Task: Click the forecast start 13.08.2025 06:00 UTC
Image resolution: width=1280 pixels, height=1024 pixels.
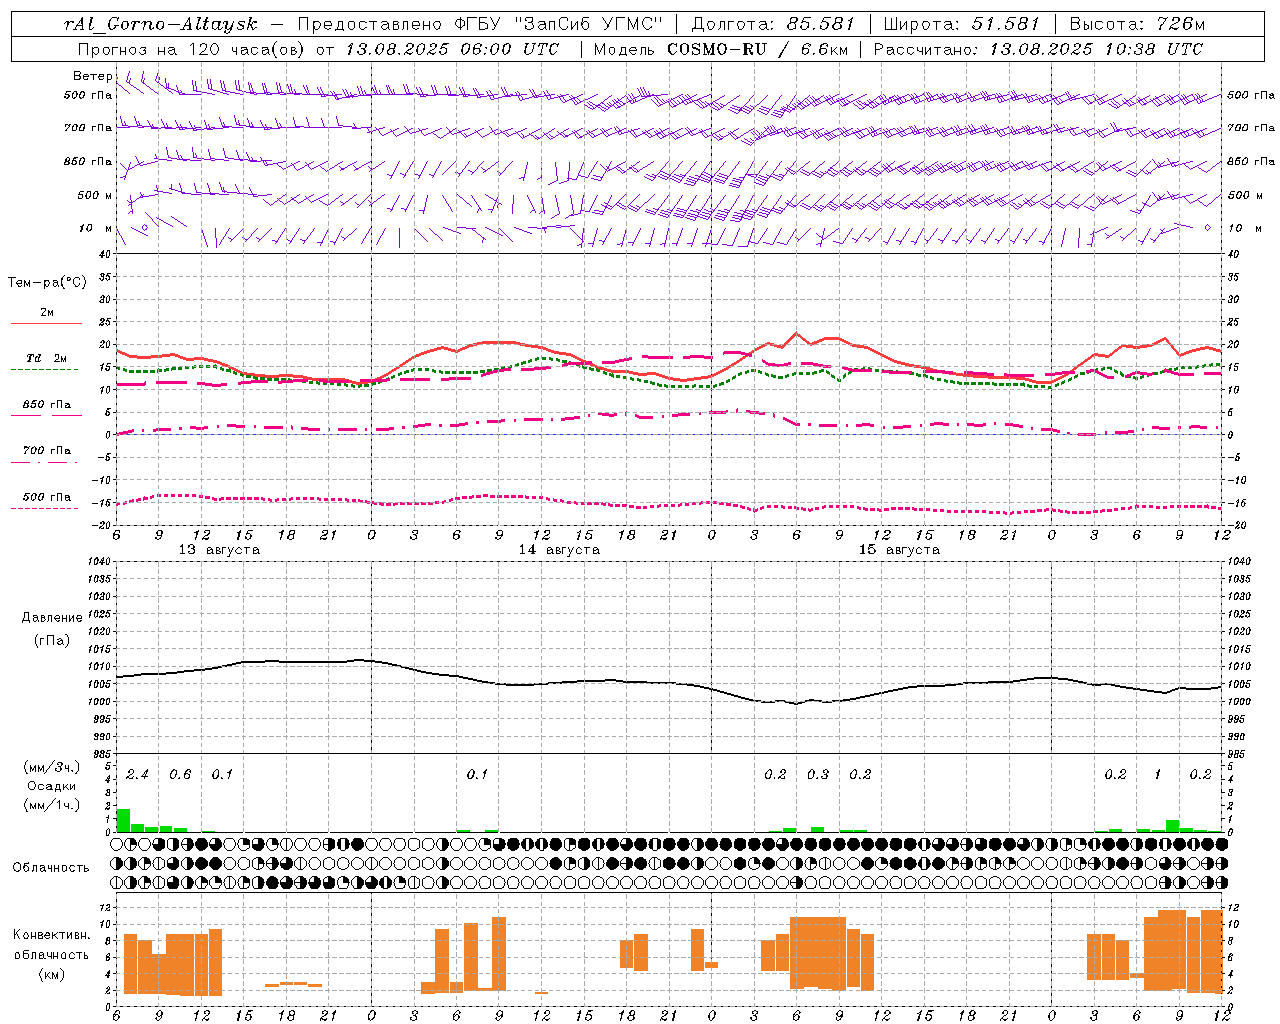Action: point(452,49)
